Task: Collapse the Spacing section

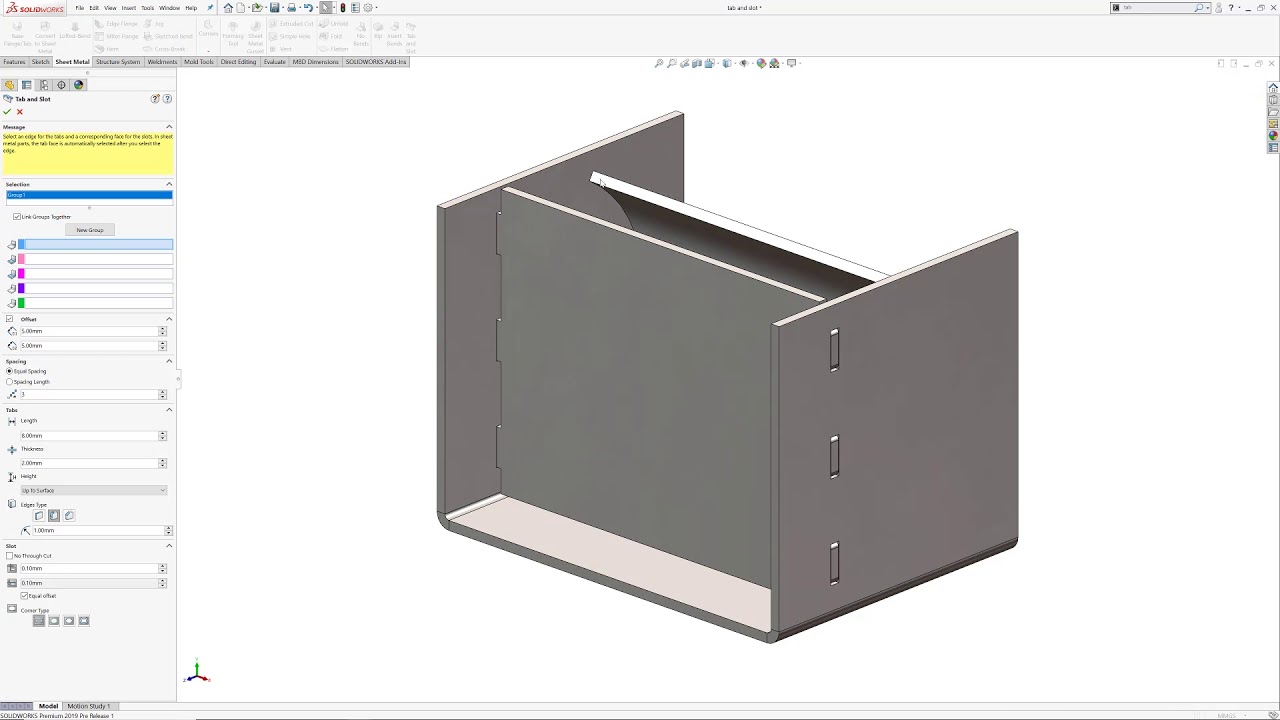Action: pyautogui.click(x=169, y=361)
